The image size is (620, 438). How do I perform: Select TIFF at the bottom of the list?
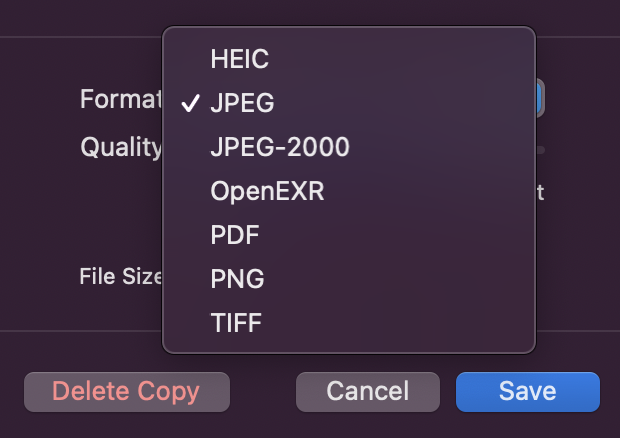coord(237,323)
